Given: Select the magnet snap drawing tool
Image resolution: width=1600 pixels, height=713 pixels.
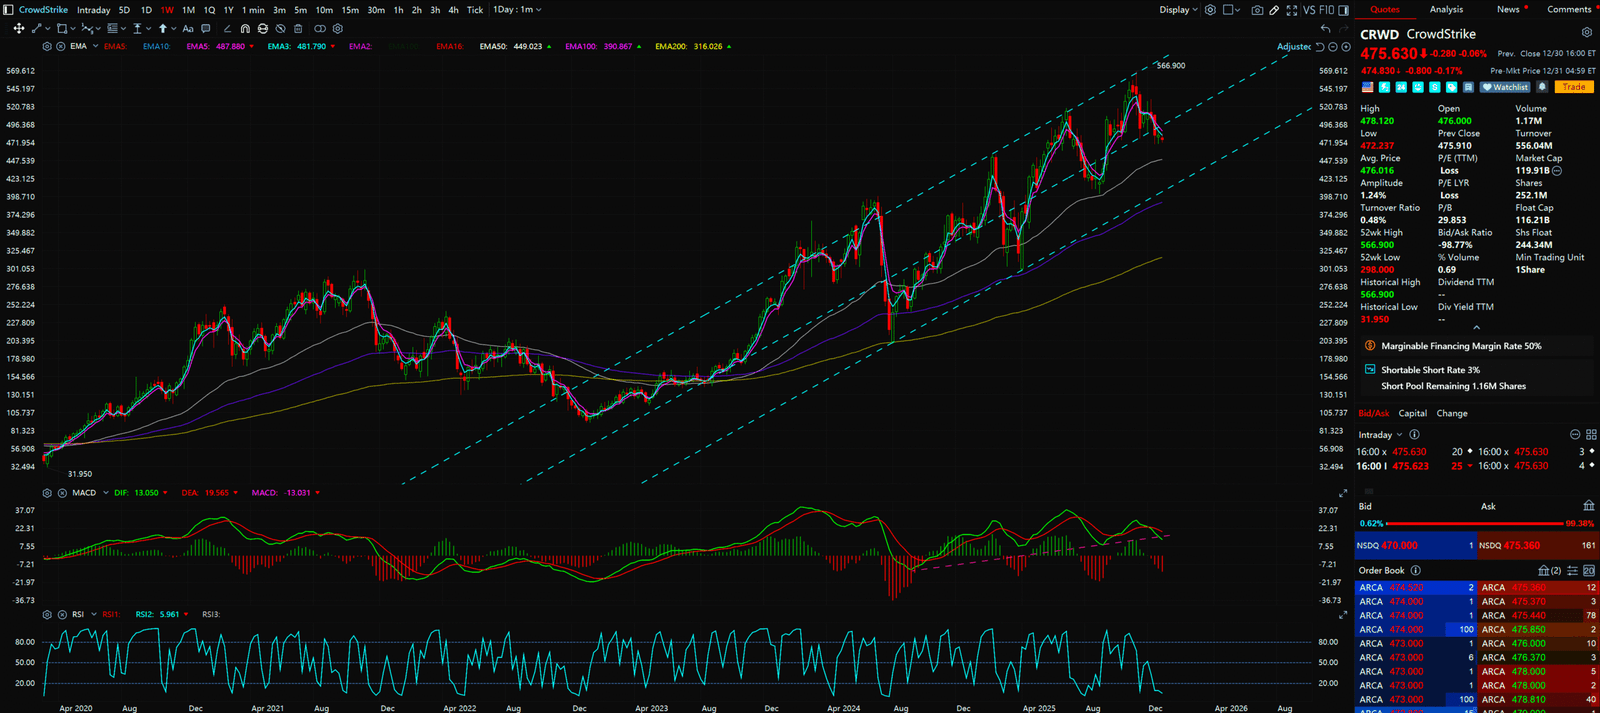Looking at the screenshot, I should (x=245, y=29).
